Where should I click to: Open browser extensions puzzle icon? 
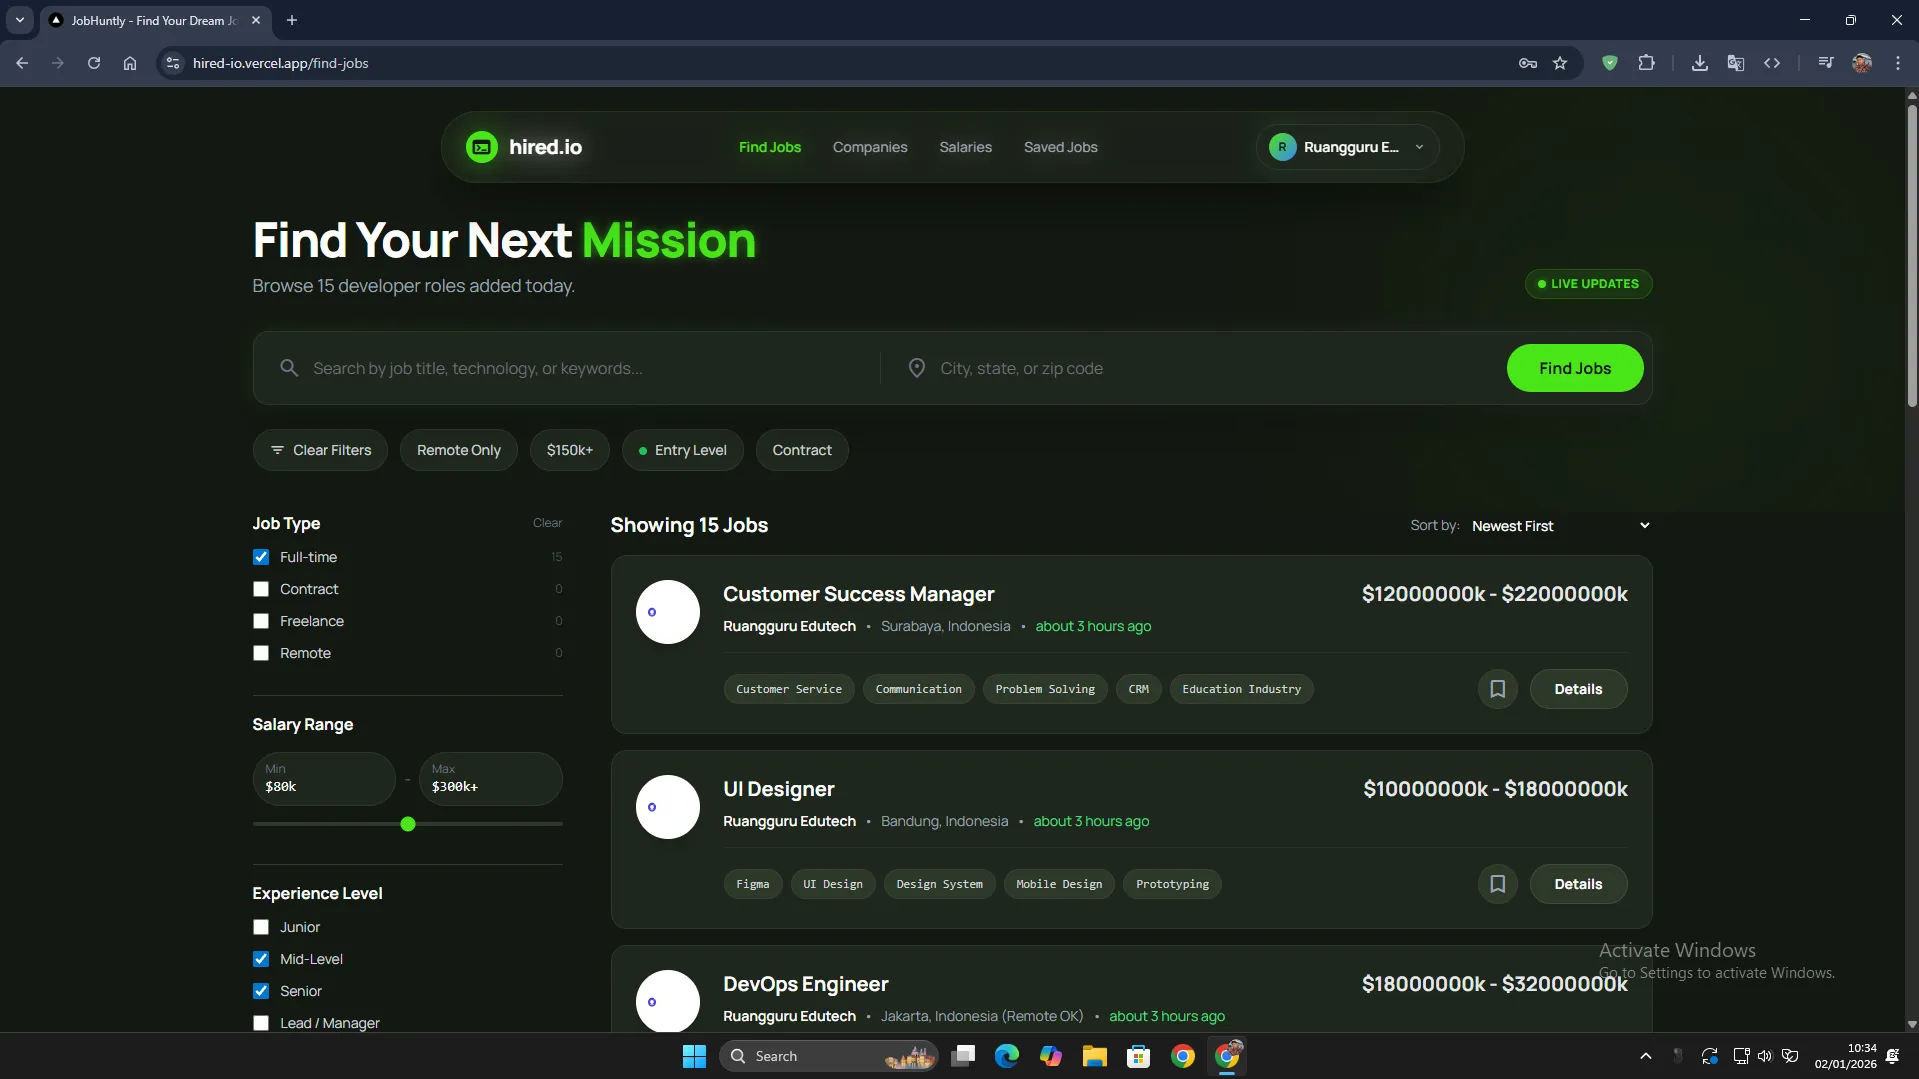click(x=1646, y=63)
